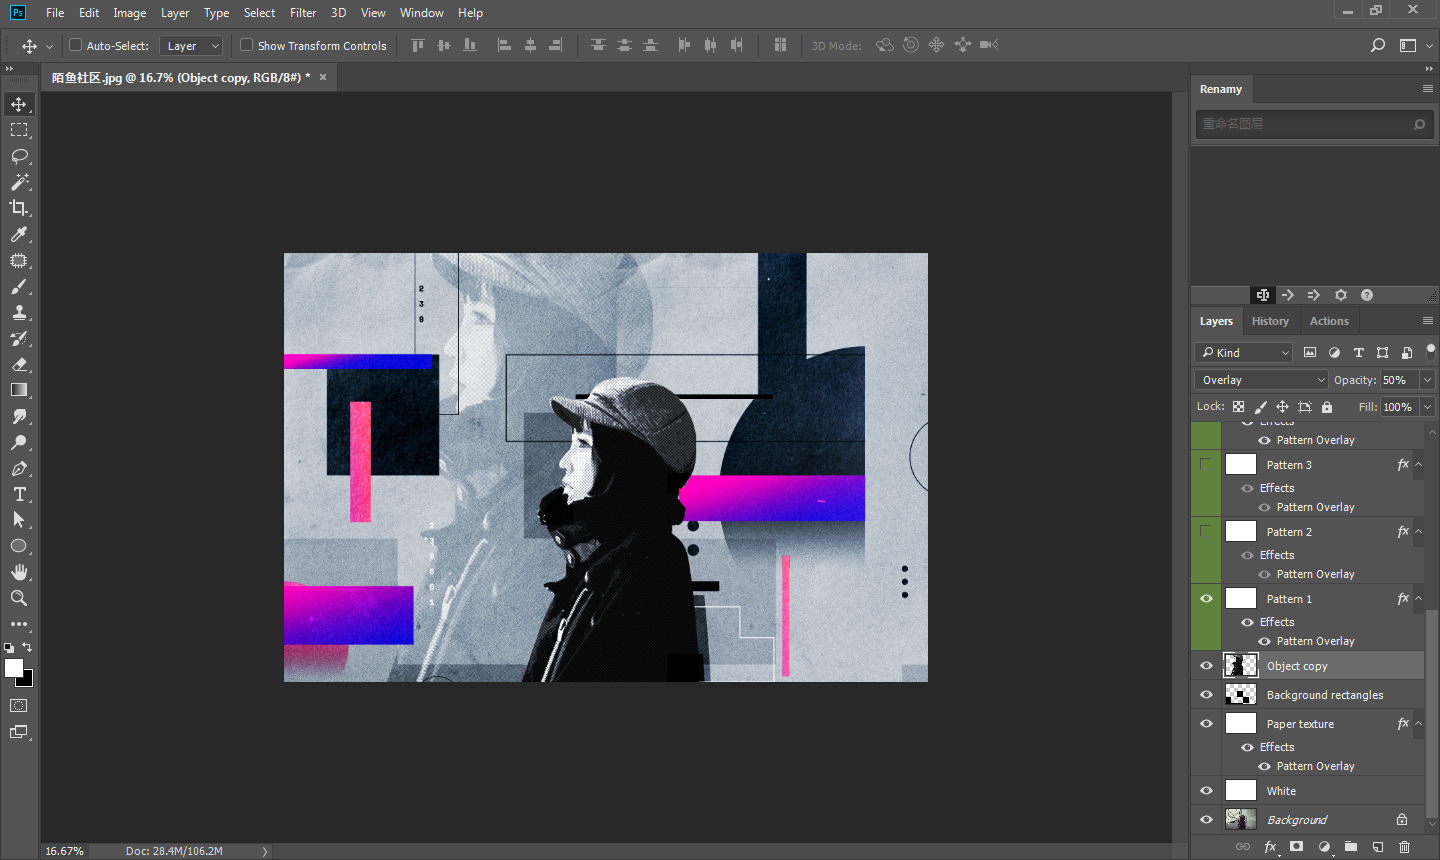Create a new layer group
1440x860 pixels.
(x=1351, y=847)
